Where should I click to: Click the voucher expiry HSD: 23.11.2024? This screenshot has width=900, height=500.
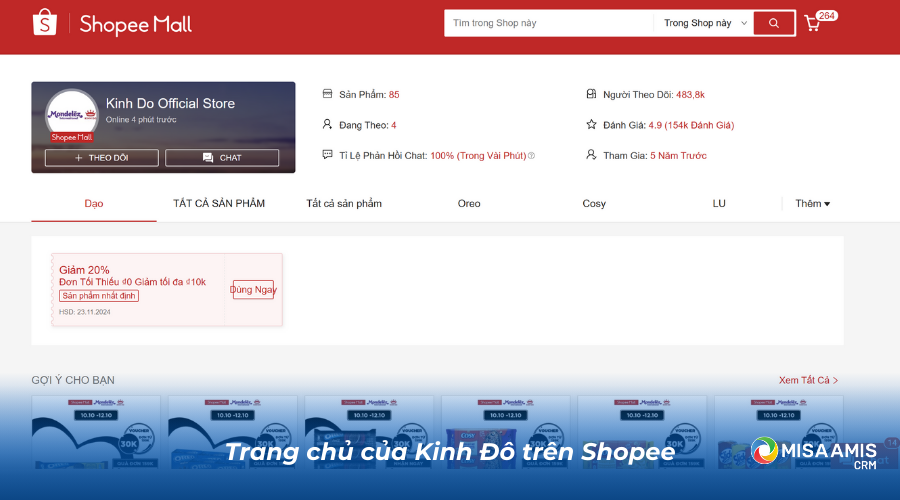coord(84,312)
